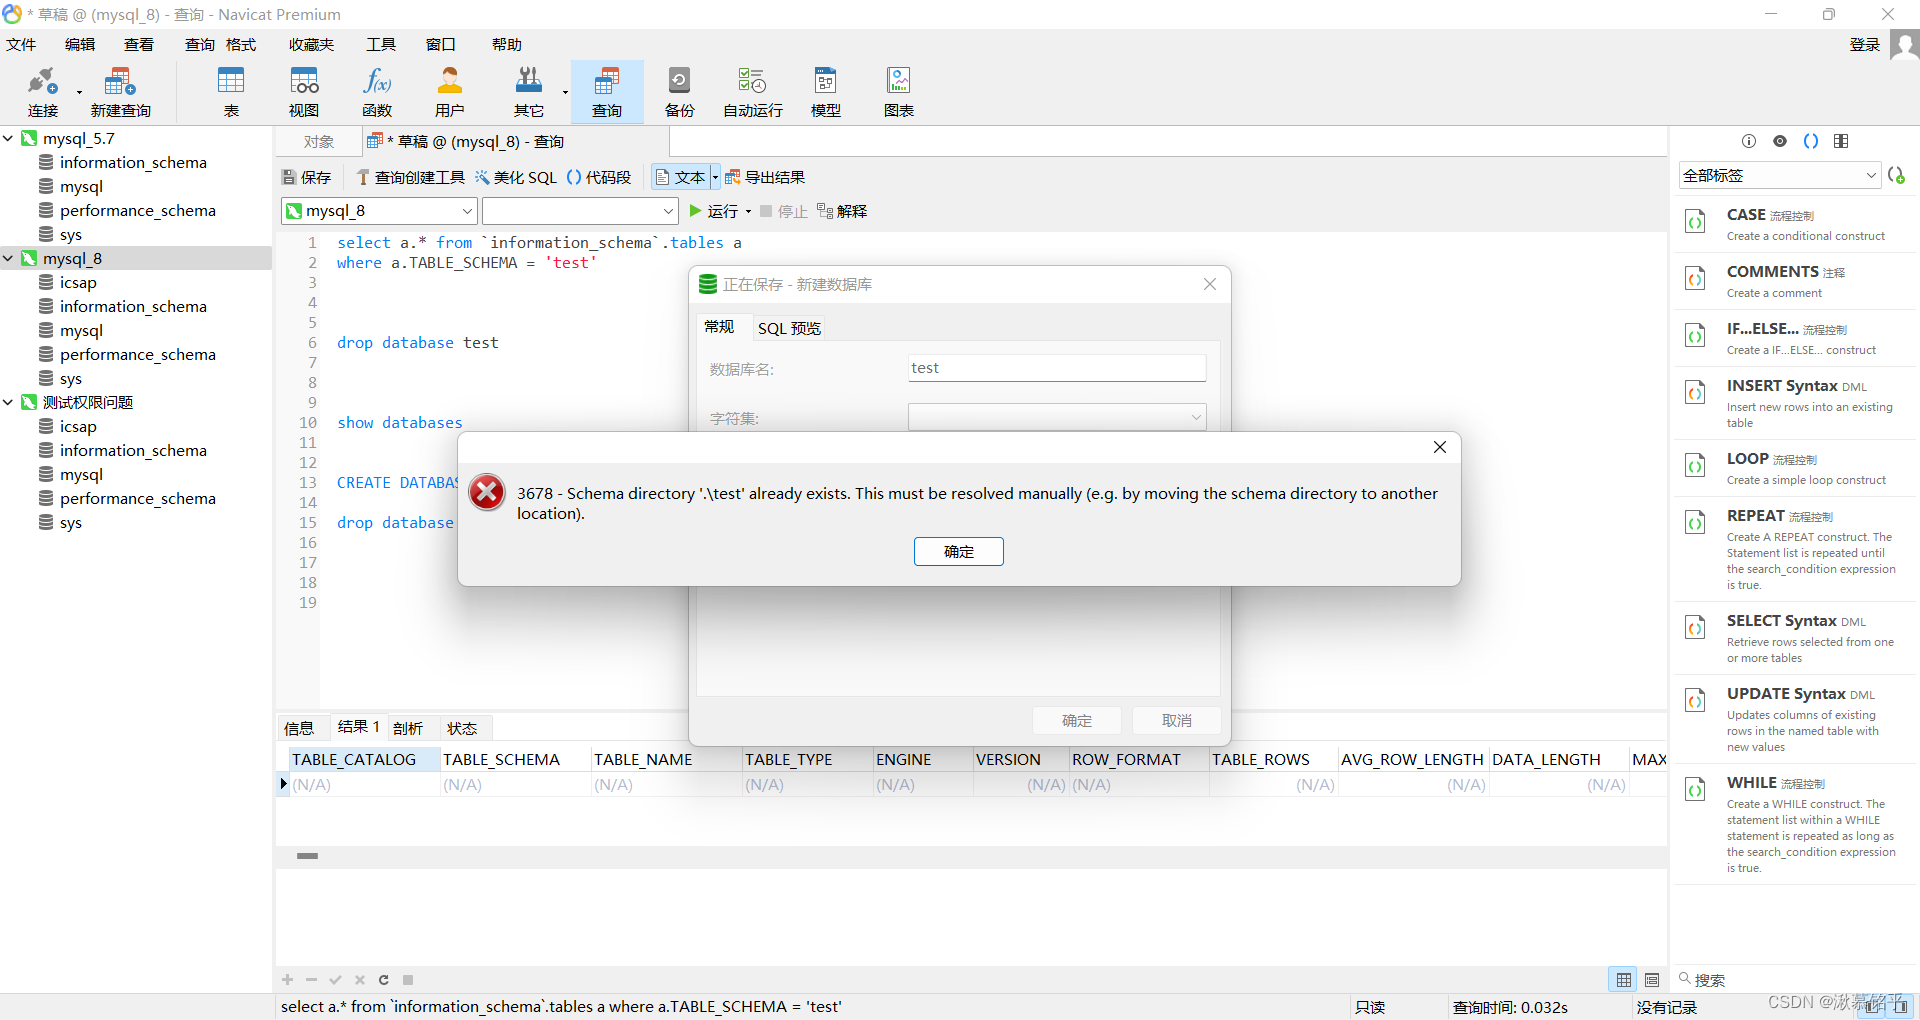Open the 图表 charts toolbar icon
The height and width of the screenshot is (1020, 1920).
(x=899, y=92)
